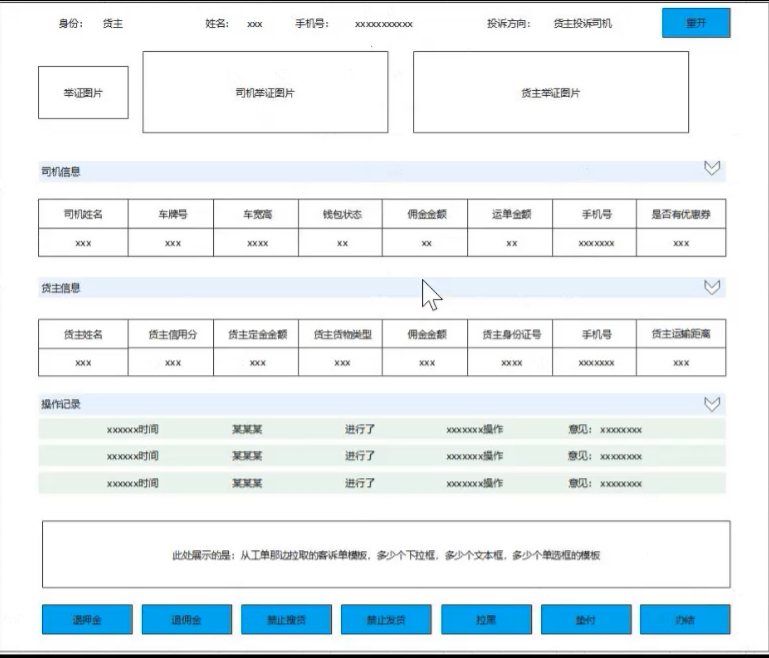Click the 货主身份证号 column header
The height and width of the screenshot is (658, 769).
point(510,334)
